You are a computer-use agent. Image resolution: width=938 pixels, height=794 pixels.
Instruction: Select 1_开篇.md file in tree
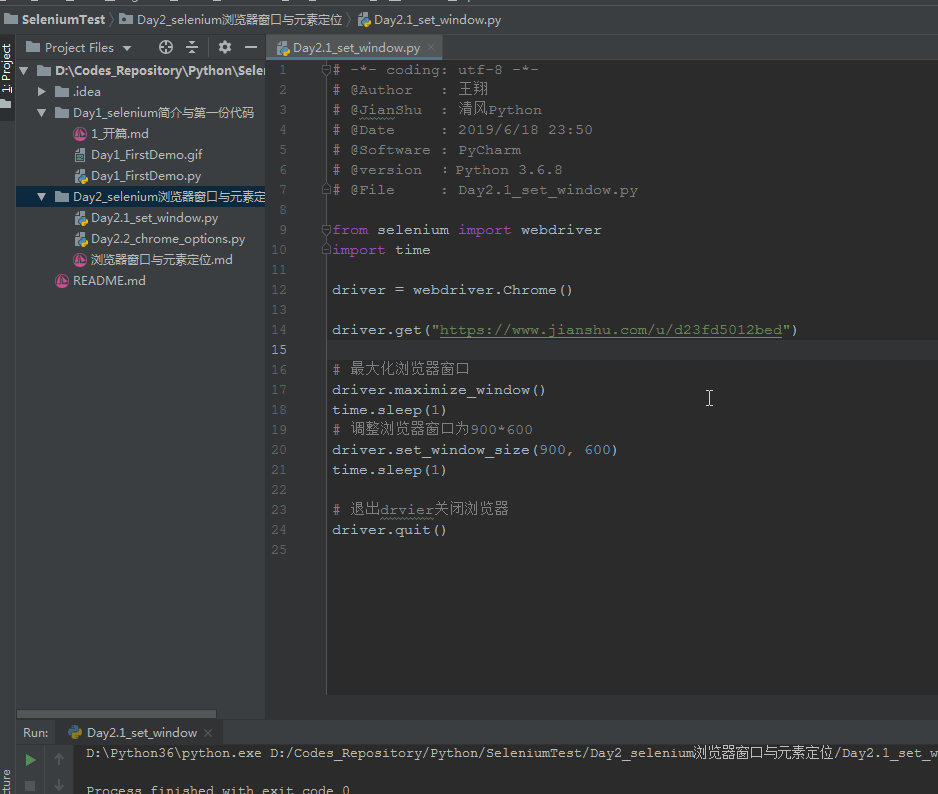(120, 133)
